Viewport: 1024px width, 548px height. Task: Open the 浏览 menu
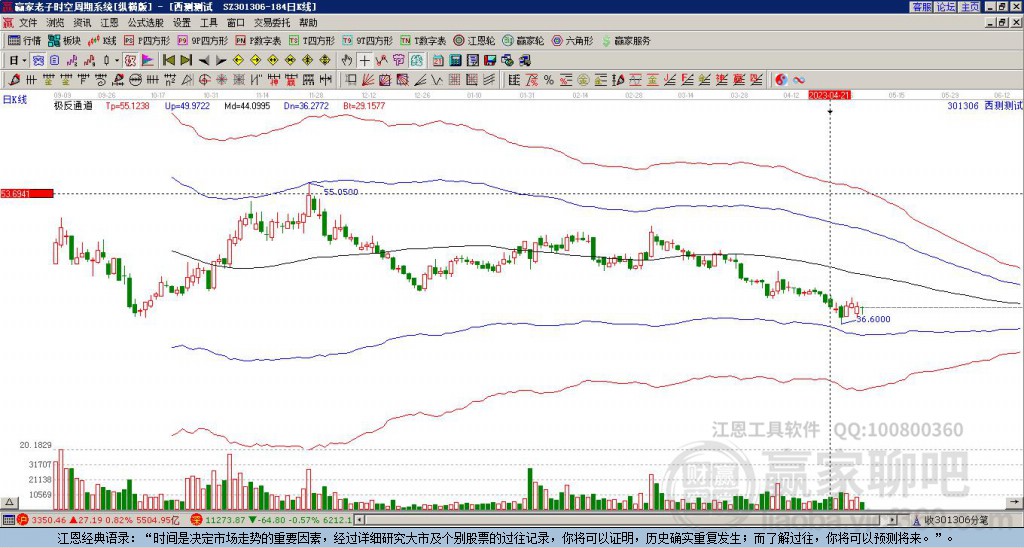[55, 23]
